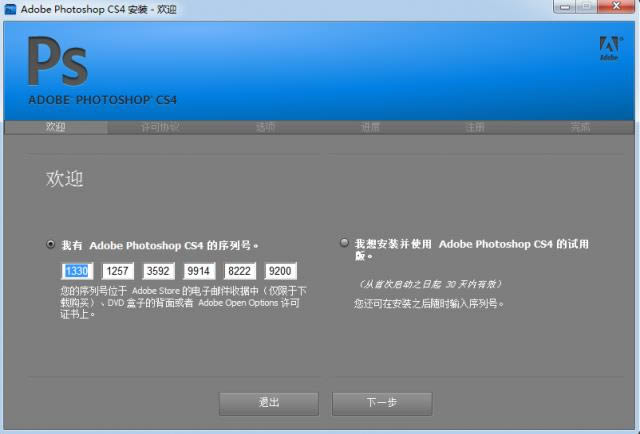Select the serial number radio option

click(50, 245)
